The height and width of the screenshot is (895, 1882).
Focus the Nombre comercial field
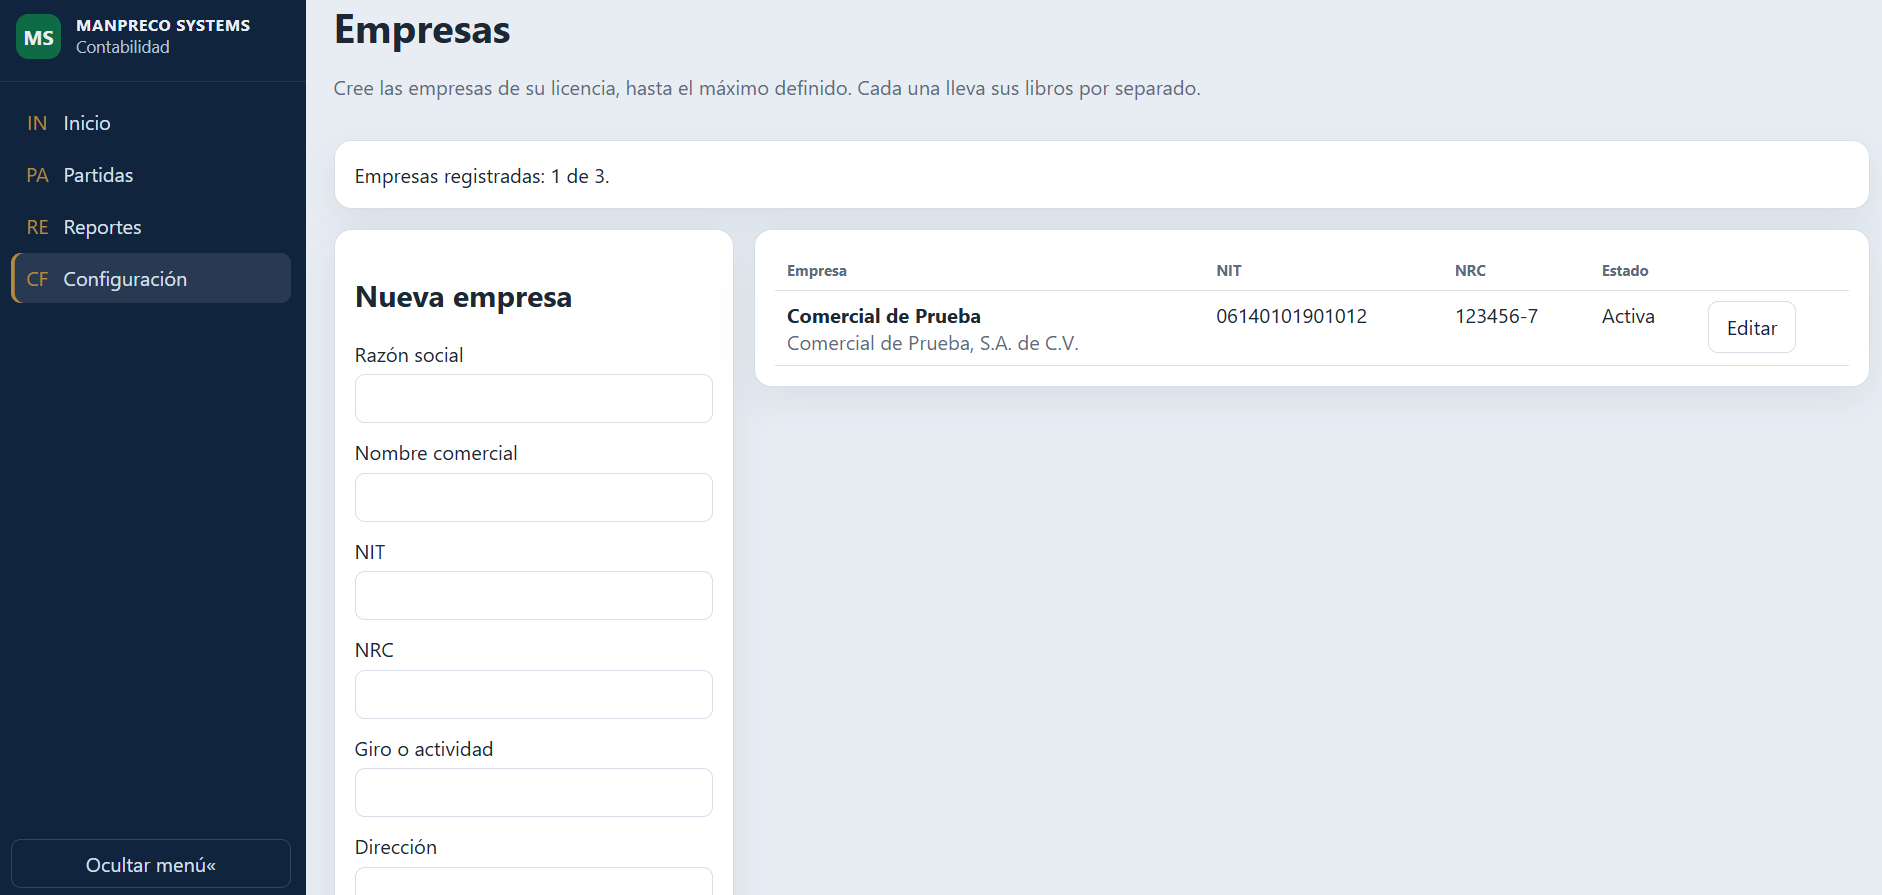(x=534, y=497)
